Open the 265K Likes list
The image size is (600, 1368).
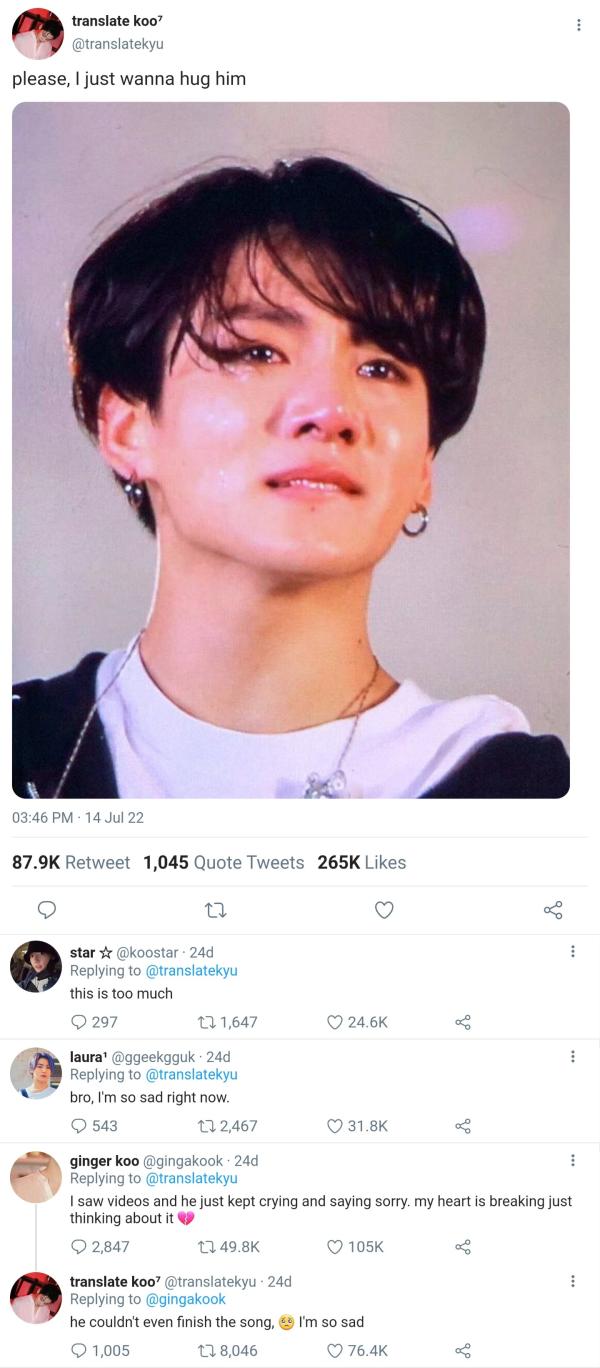[362, 862]
